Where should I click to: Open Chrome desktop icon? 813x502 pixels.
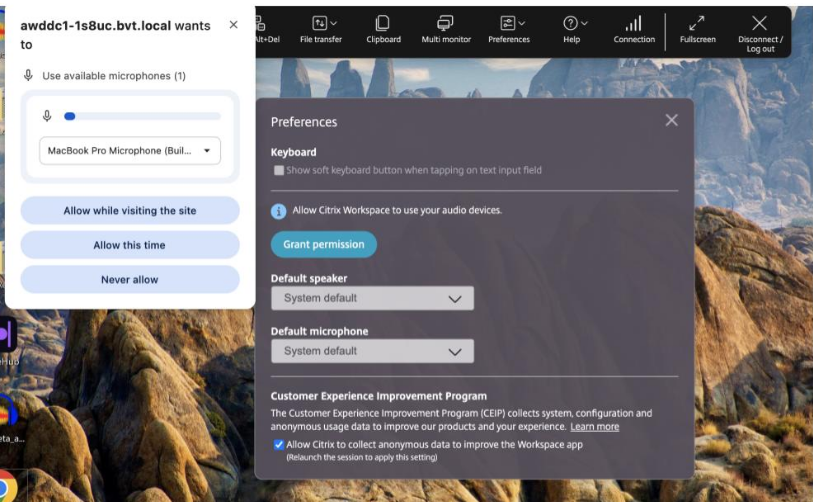pyautogui.click(x=7, y=486)
